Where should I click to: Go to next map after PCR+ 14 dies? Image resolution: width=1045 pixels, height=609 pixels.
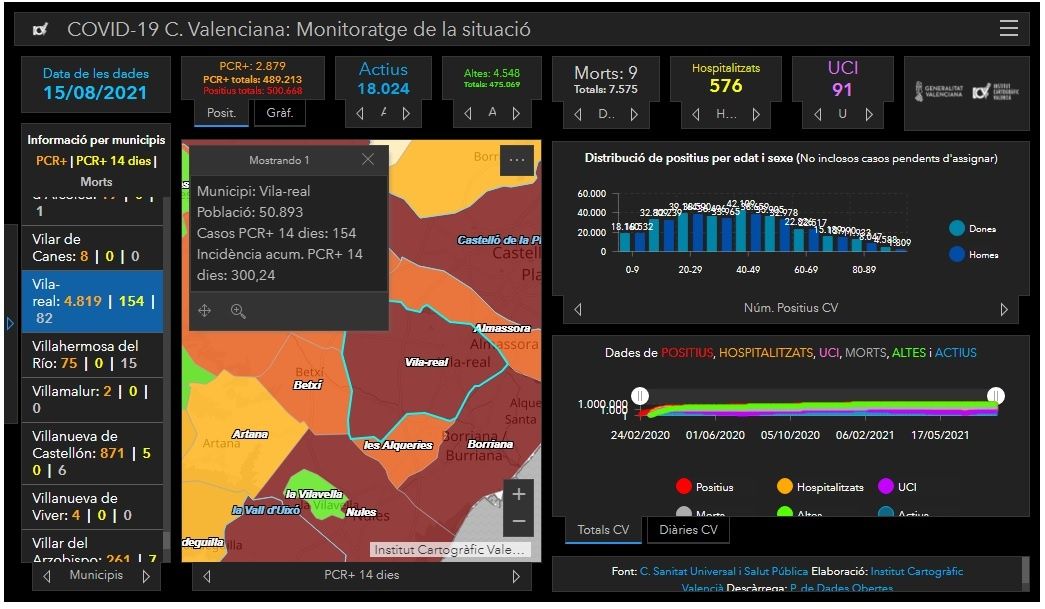pyautogui.click(x=516, y=576)
